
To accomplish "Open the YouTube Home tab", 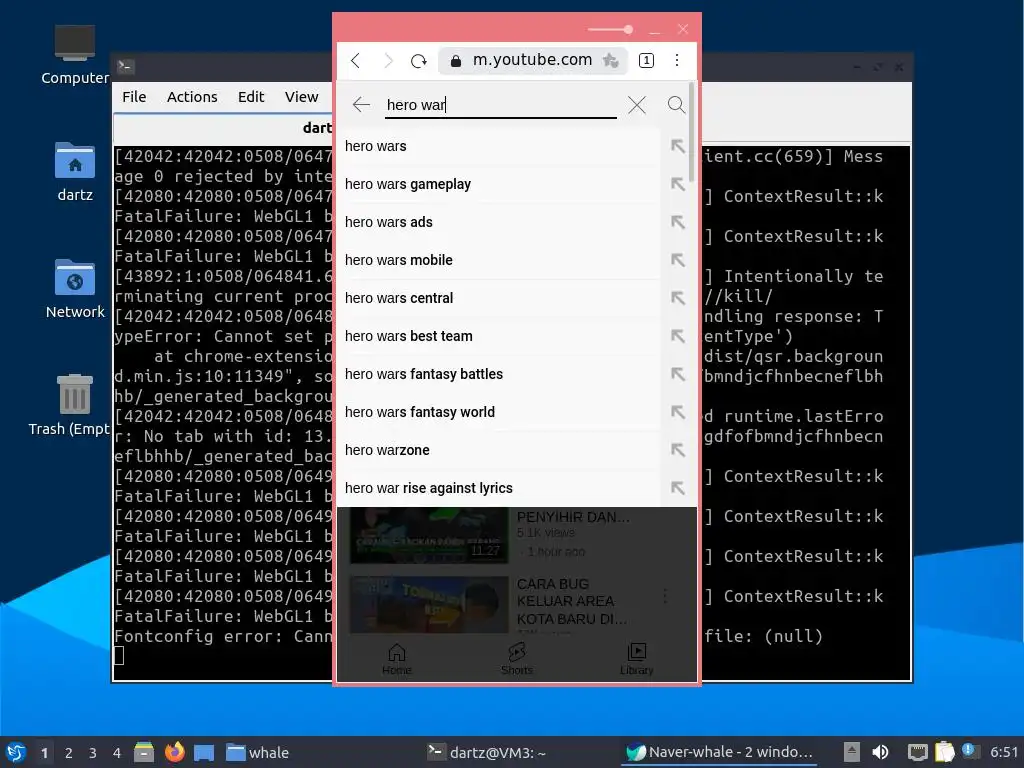I will pyautogui.click(x=396, y=659).
